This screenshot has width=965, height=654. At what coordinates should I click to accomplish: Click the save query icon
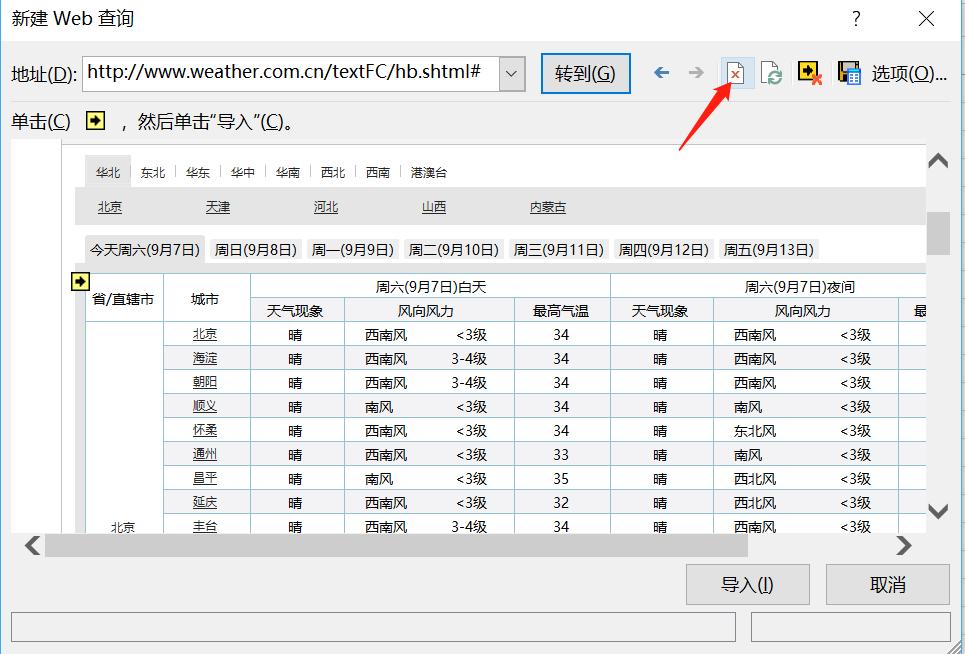[849, 72]
